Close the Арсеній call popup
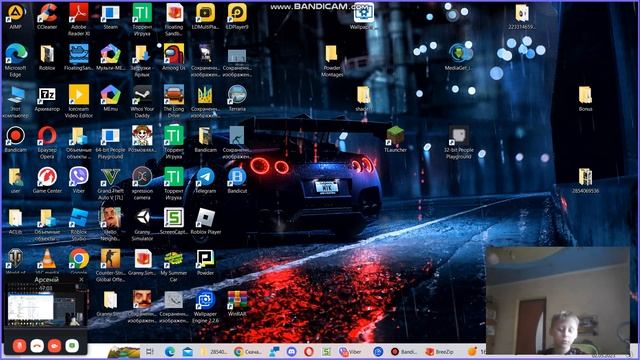This screenshot has height=360, width=640. pos(81,280)
